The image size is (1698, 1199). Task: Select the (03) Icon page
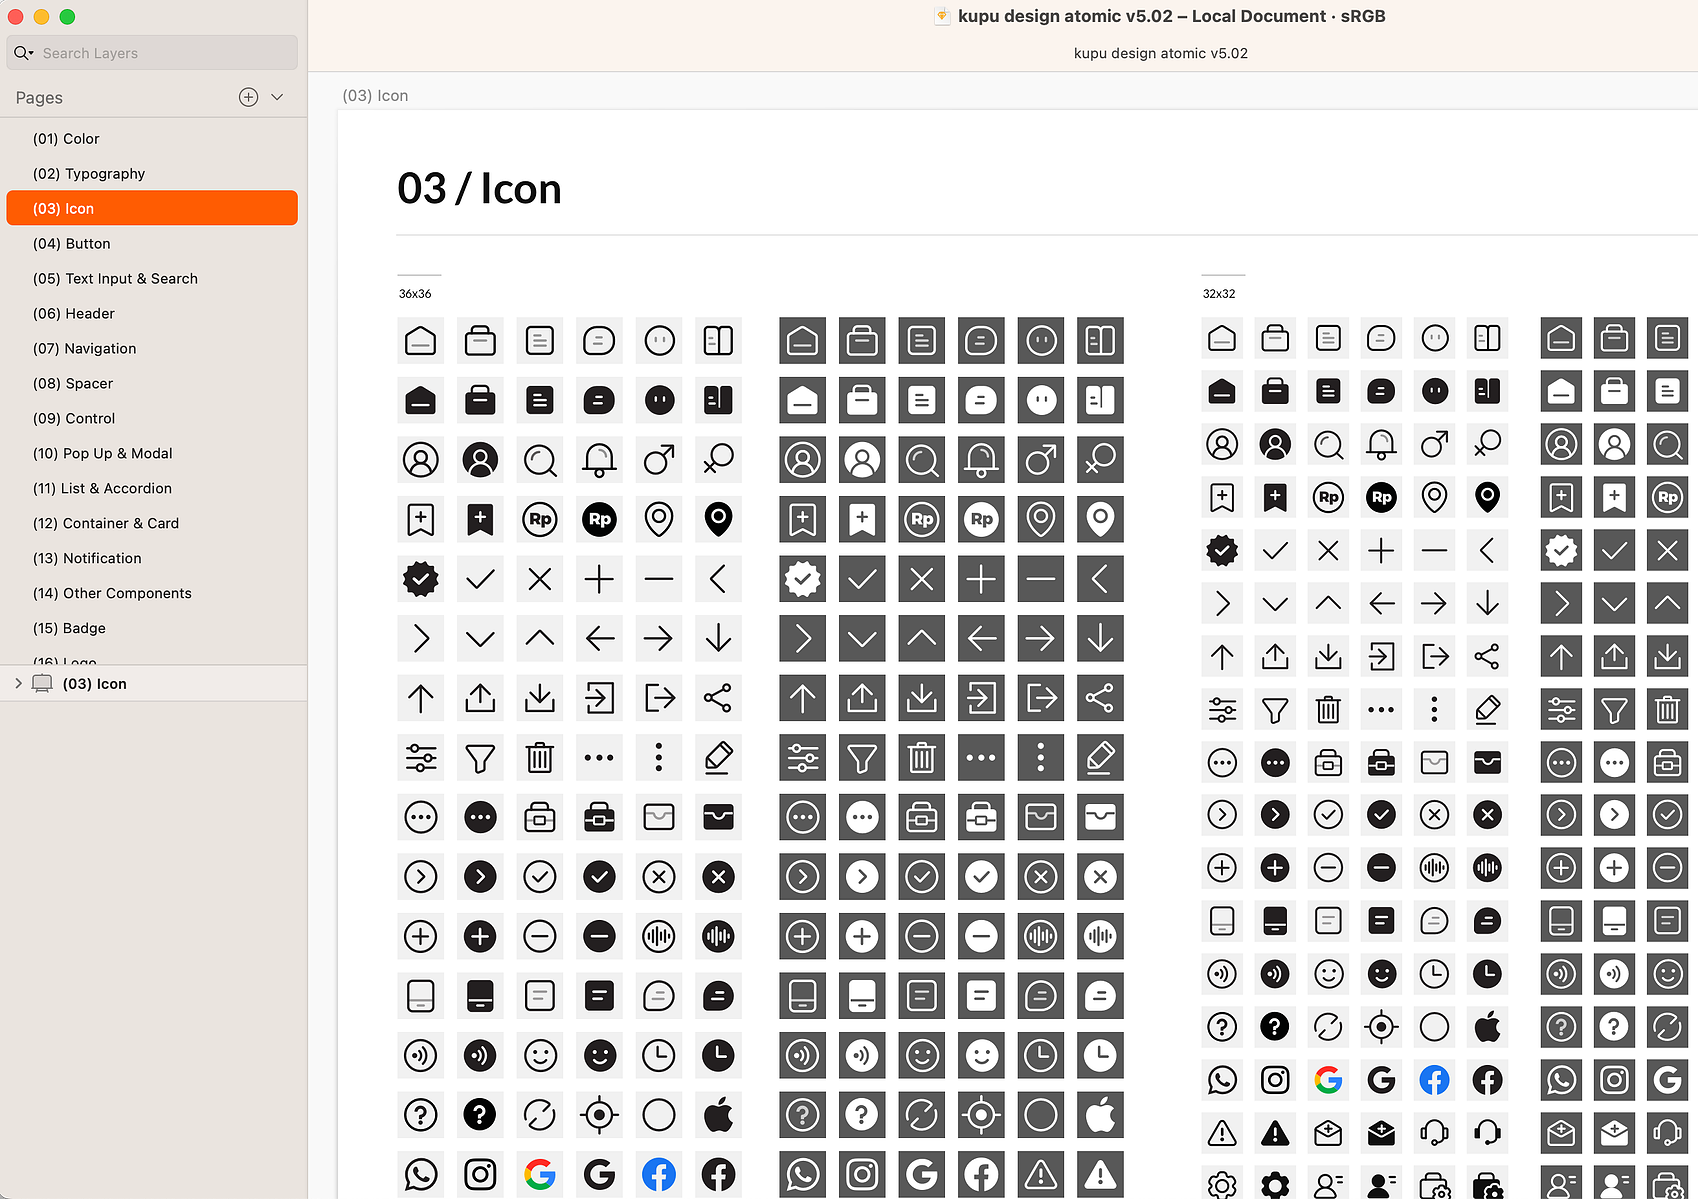point(152,208)
